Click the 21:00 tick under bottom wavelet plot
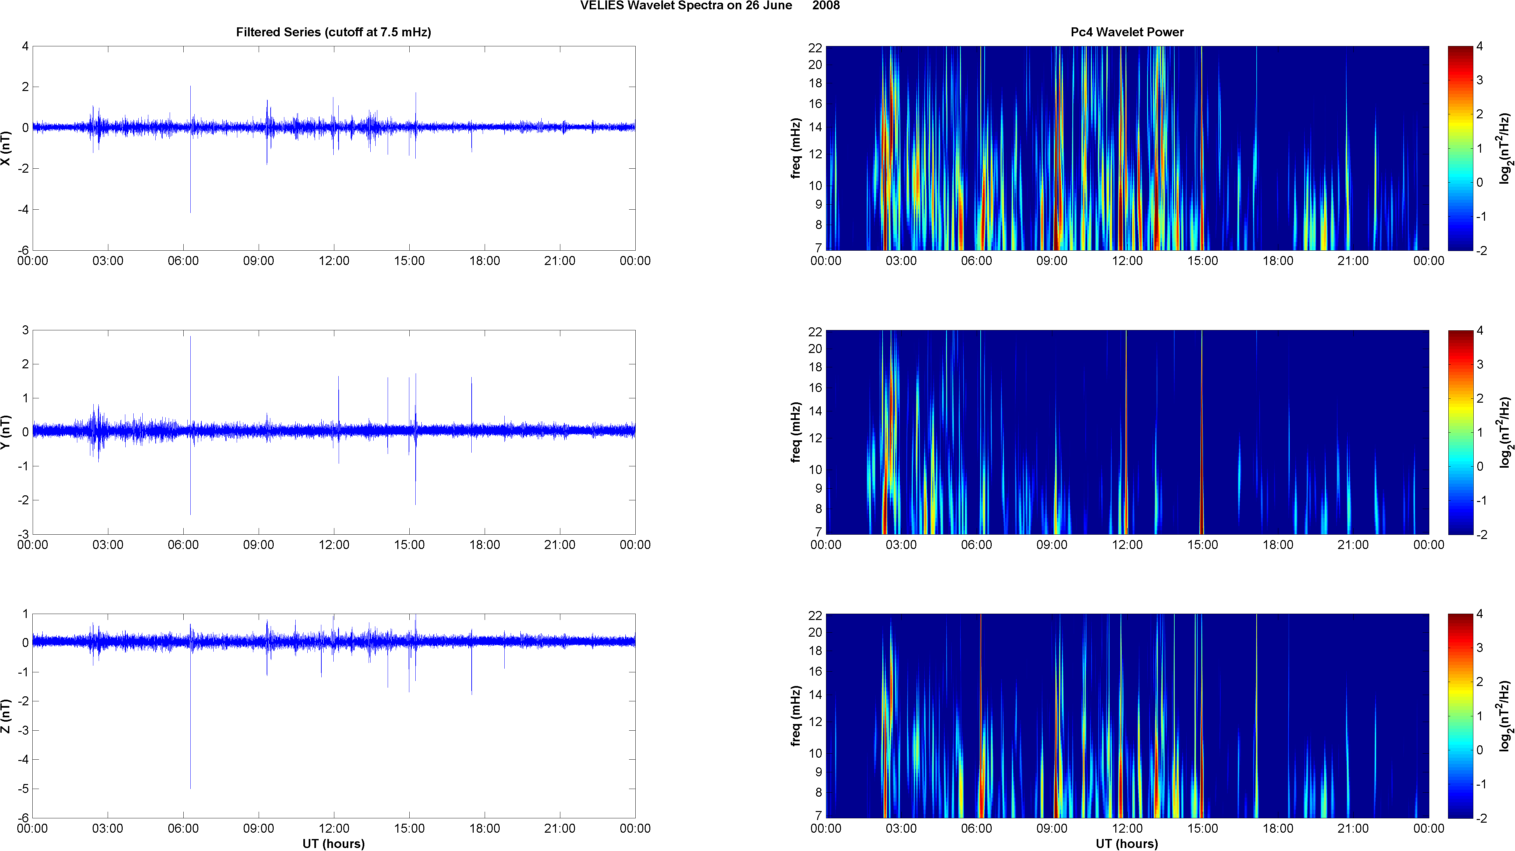This screenshot has height=851, width=1515. (1353, 828)
